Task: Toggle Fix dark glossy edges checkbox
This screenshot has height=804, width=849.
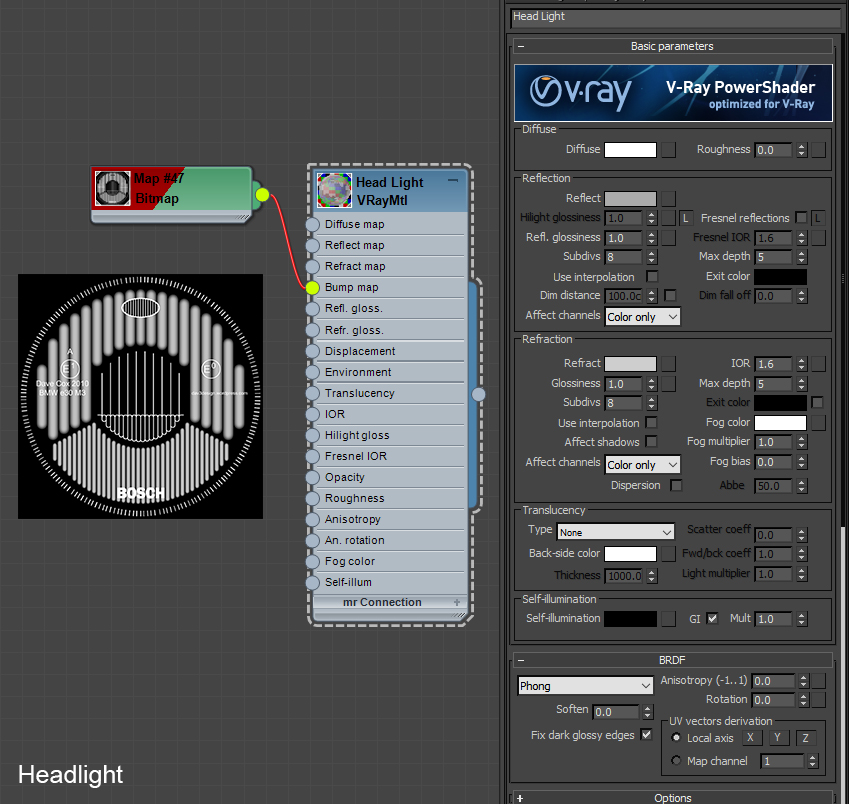Action: click(x=646, y=735)
